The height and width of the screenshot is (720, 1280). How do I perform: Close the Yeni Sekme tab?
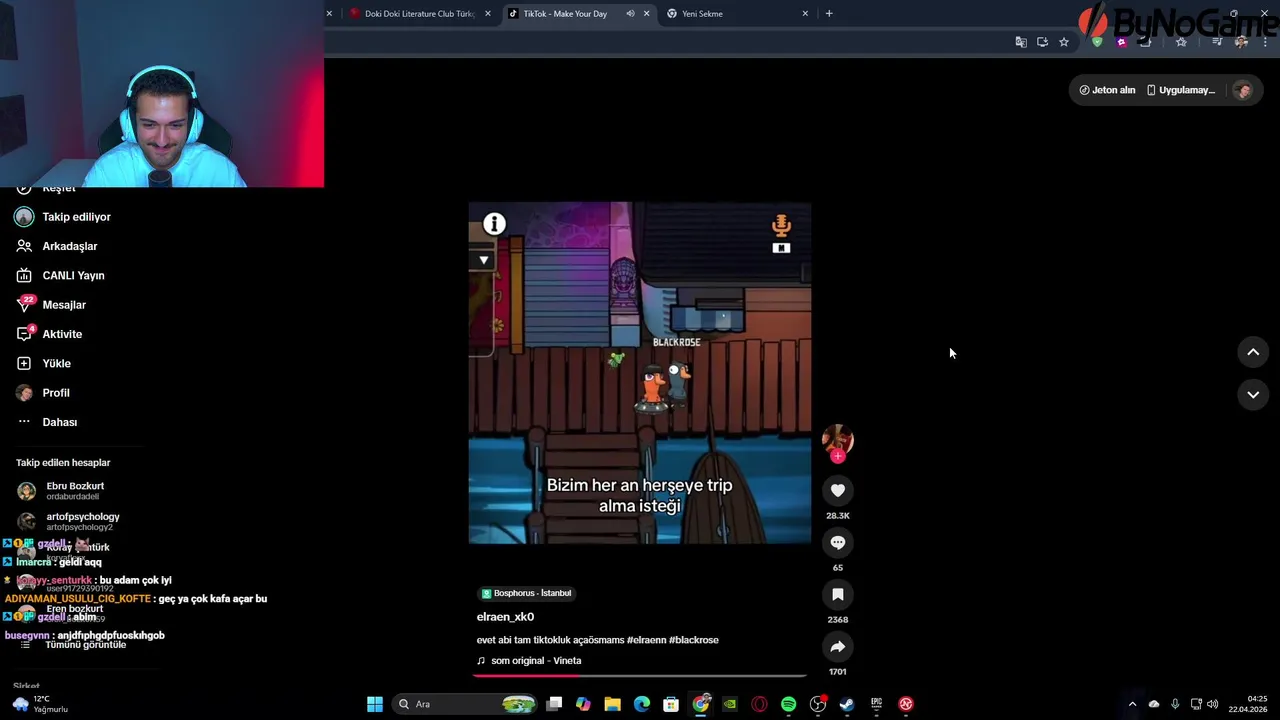[805, 14]
